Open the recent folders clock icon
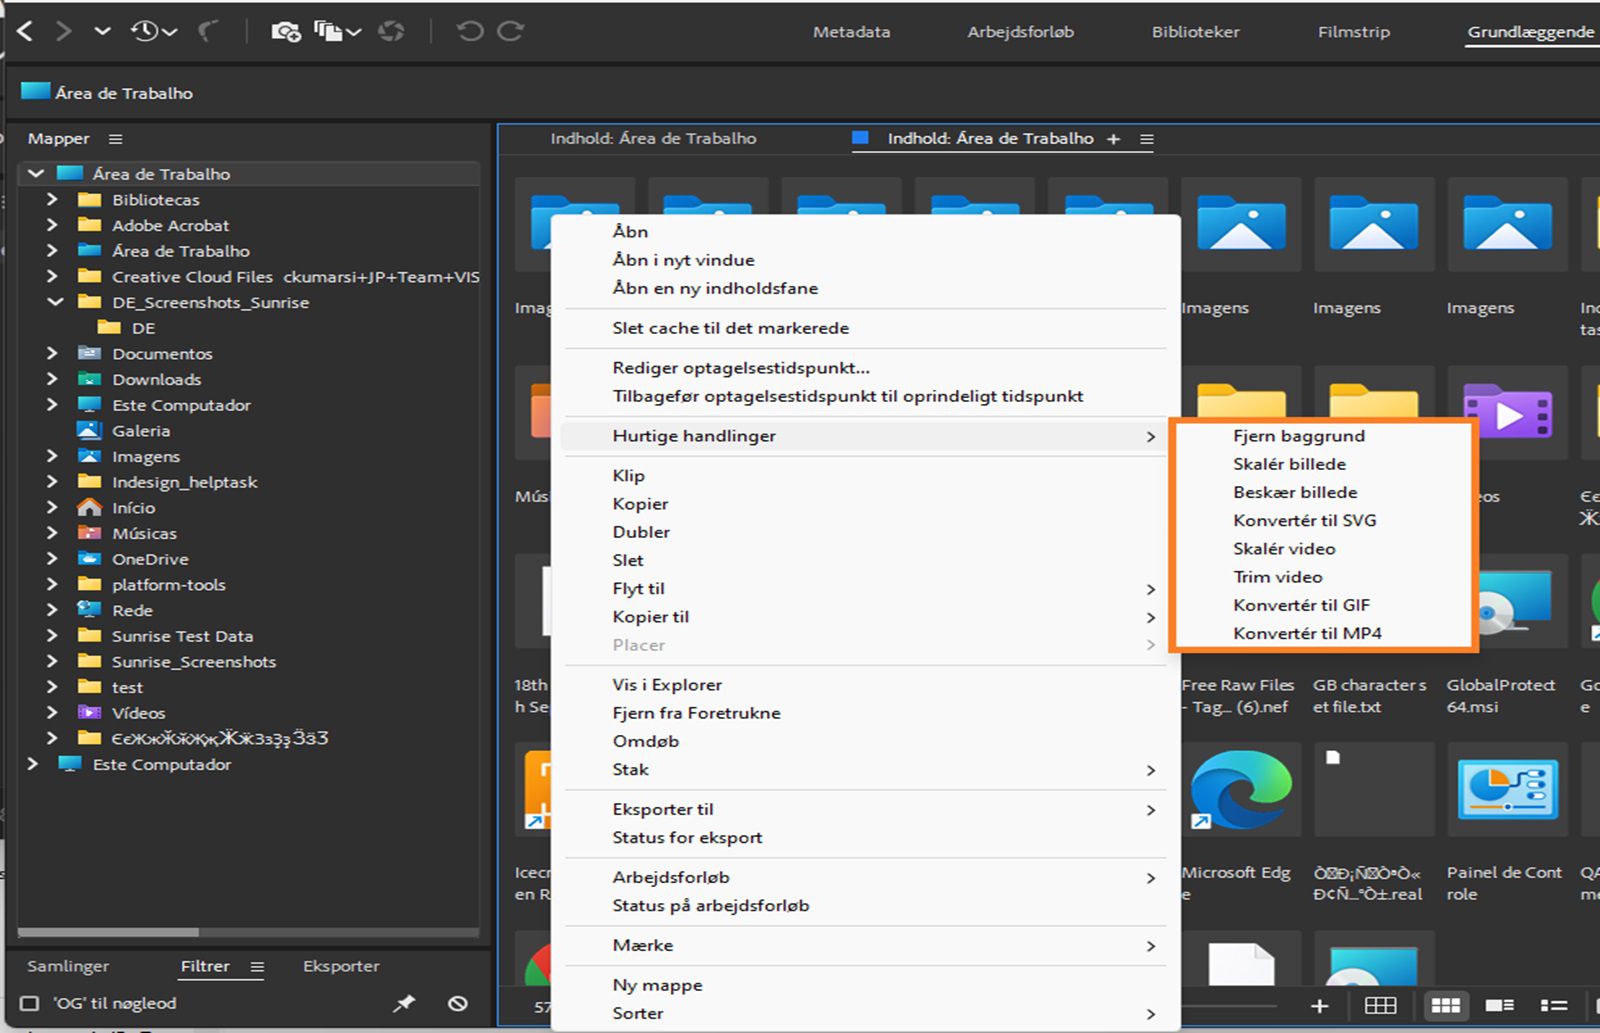1600x1033 pixels. [145, 31]
